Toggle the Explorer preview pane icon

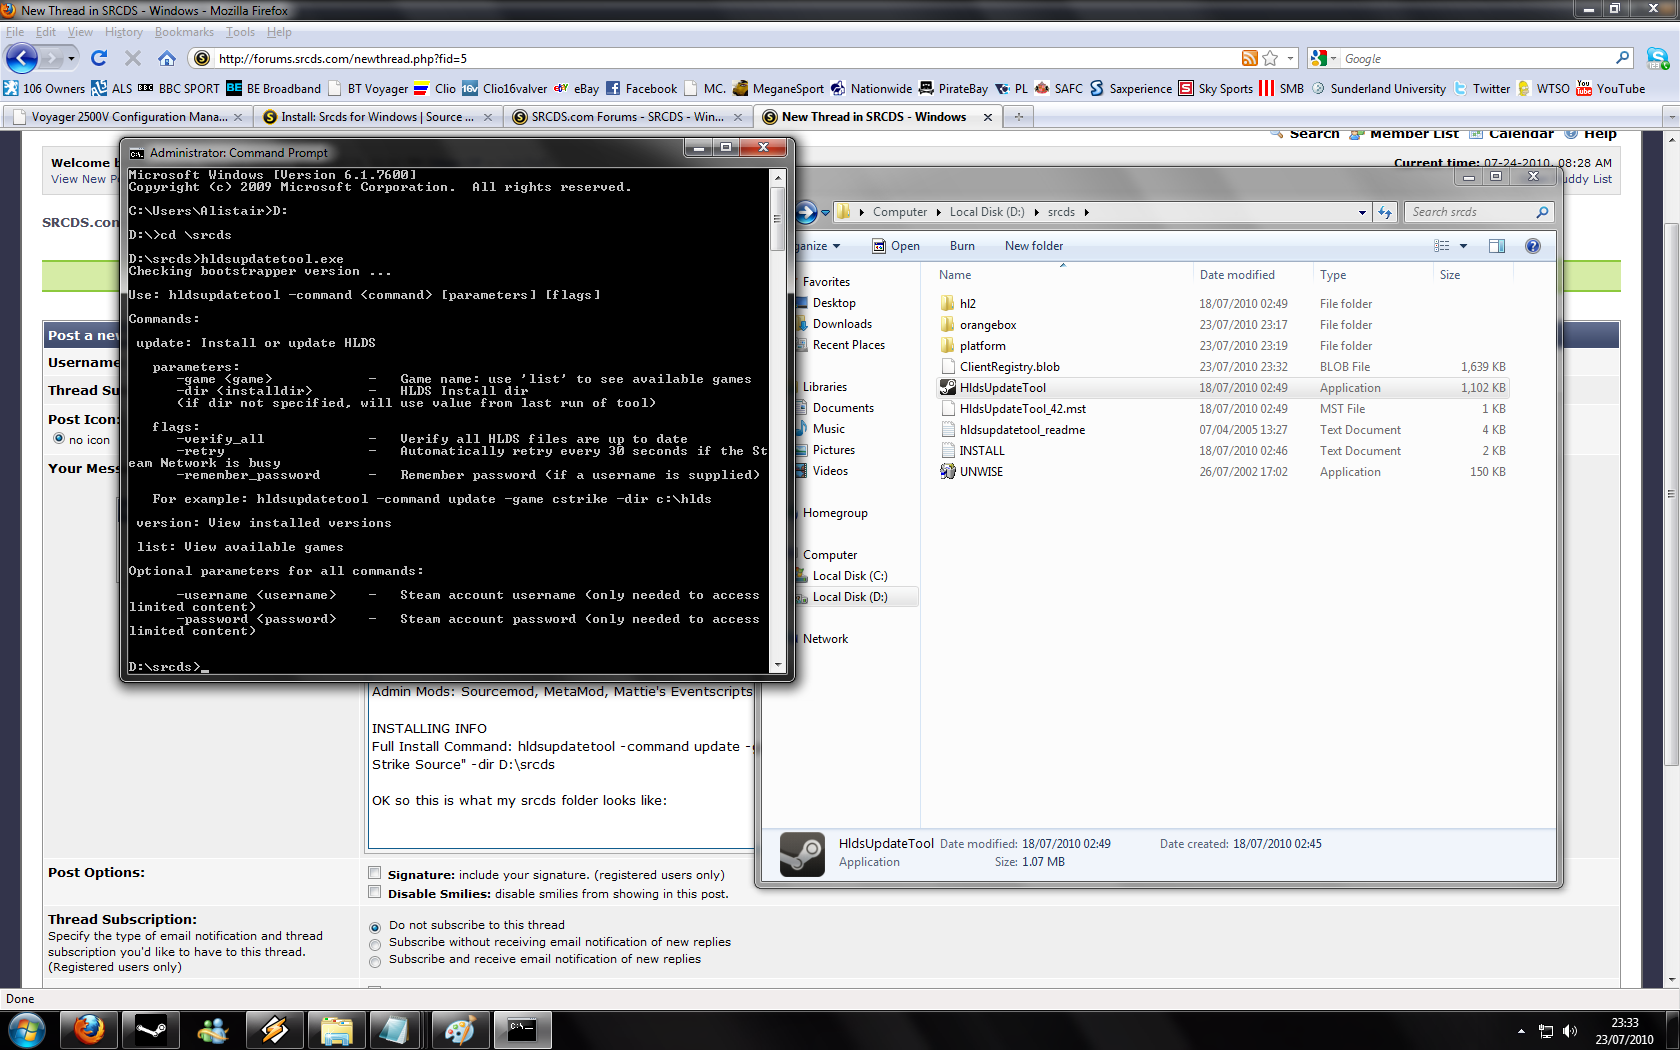click(1497, 246)
